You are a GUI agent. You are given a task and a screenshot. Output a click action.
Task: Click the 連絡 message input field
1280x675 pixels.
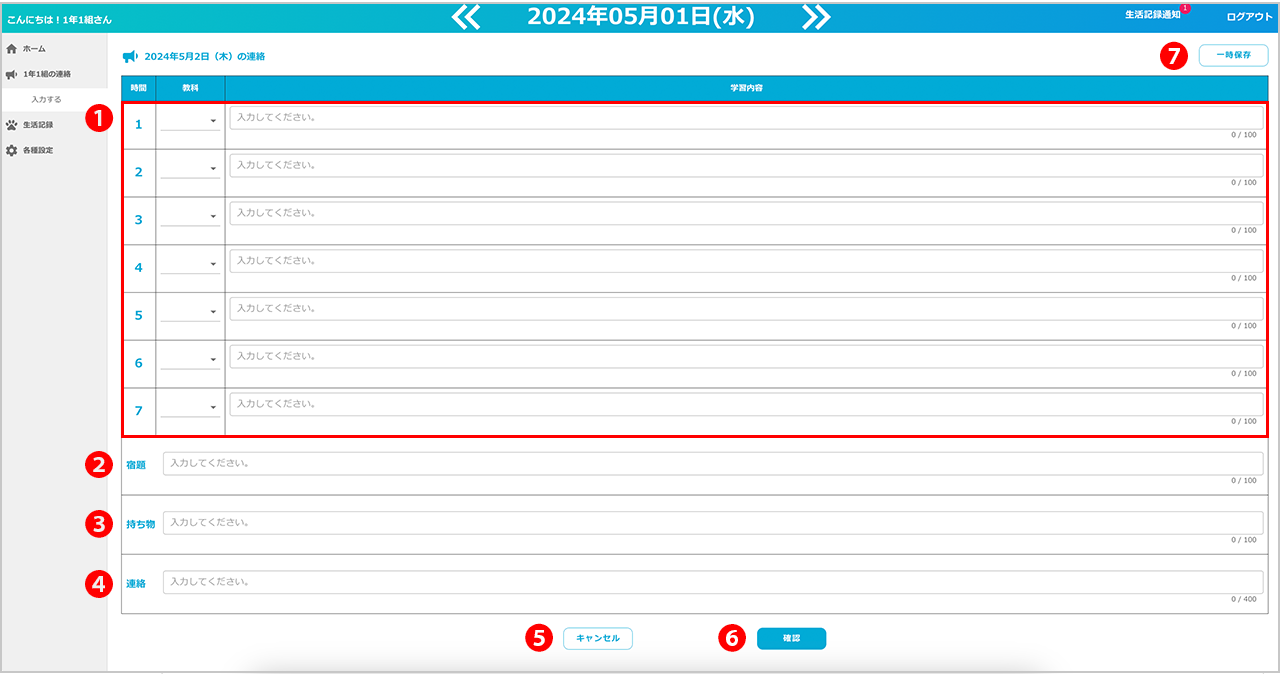click(x=712, y=582)
